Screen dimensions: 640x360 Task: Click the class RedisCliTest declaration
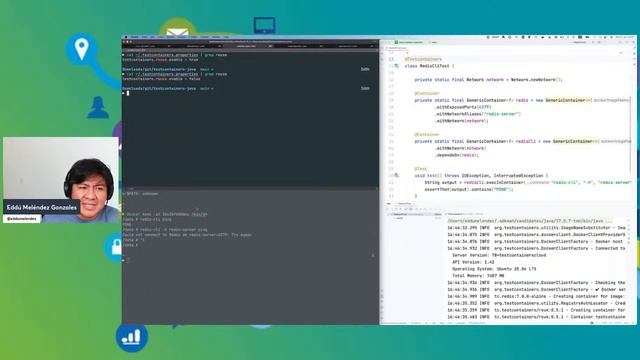point(429,66)
